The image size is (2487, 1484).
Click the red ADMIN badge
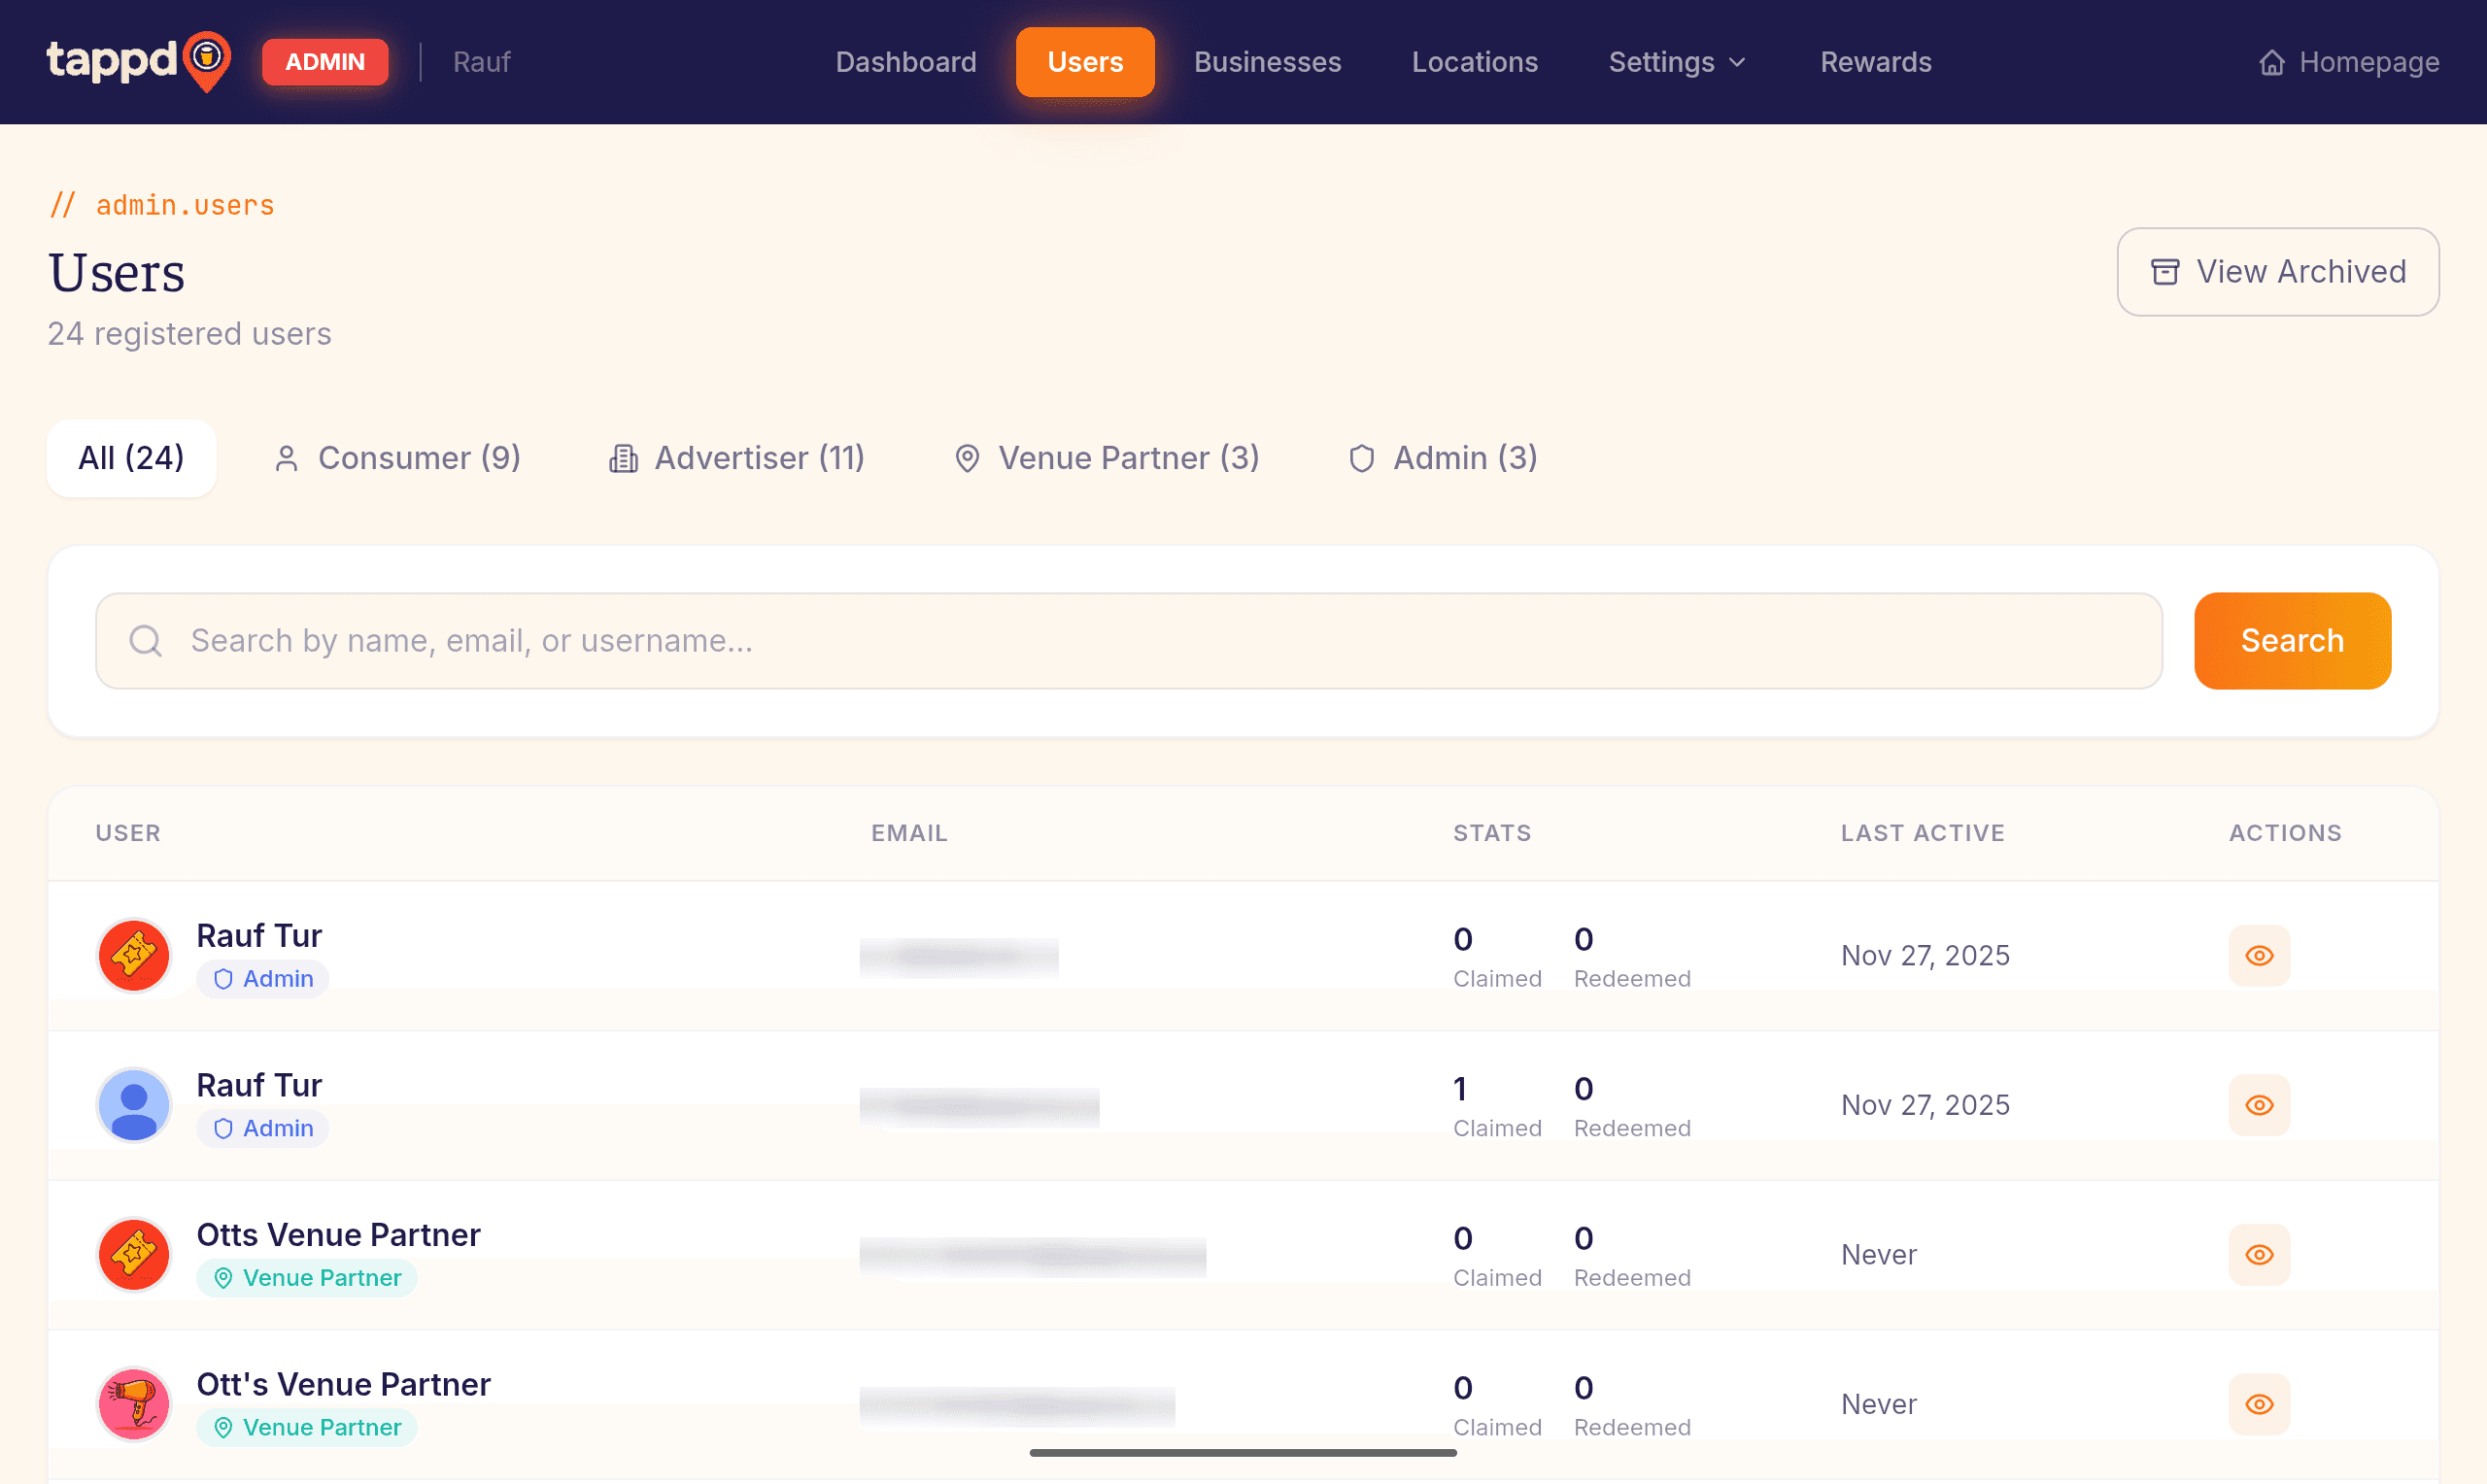coord(325,62)
